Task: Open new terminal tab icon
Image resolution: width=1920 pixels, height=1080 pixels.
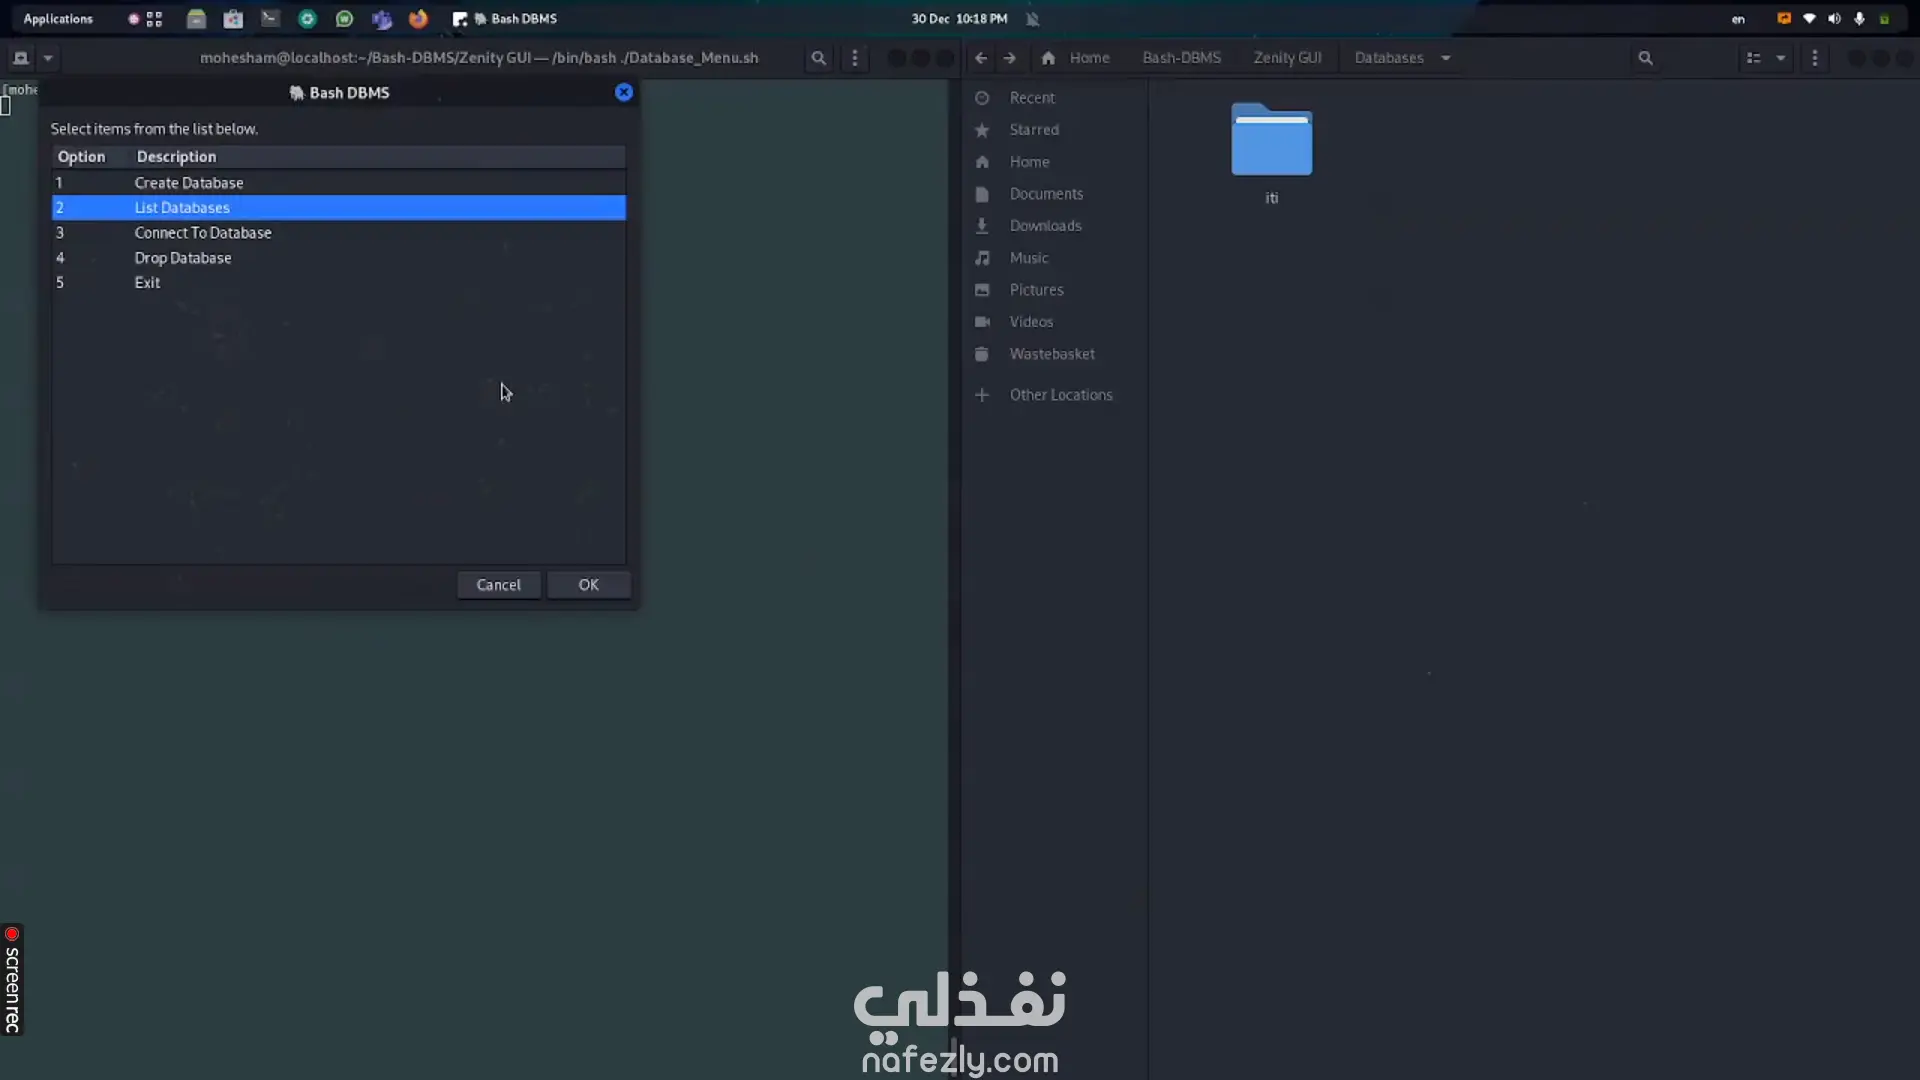Action: coord(21,58)
